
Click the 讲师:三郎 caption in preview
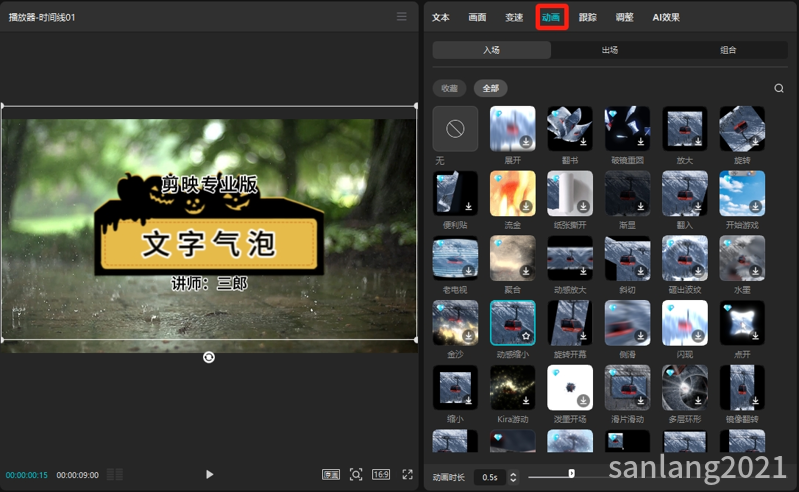click(209, 283)
